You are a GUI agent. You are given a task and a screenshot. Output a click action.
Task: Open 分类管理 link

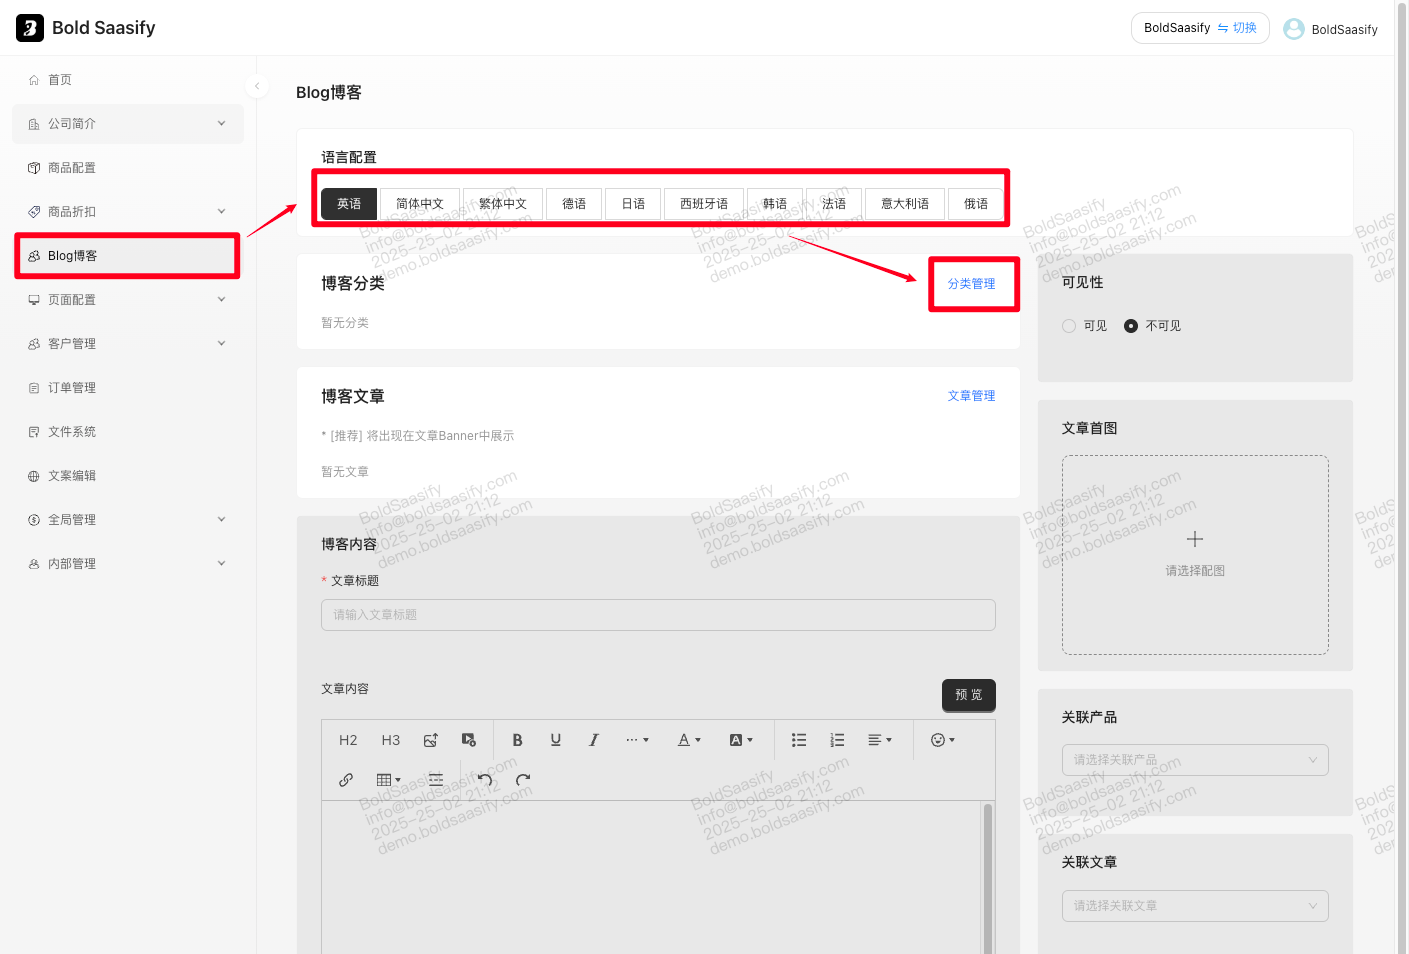972,284
